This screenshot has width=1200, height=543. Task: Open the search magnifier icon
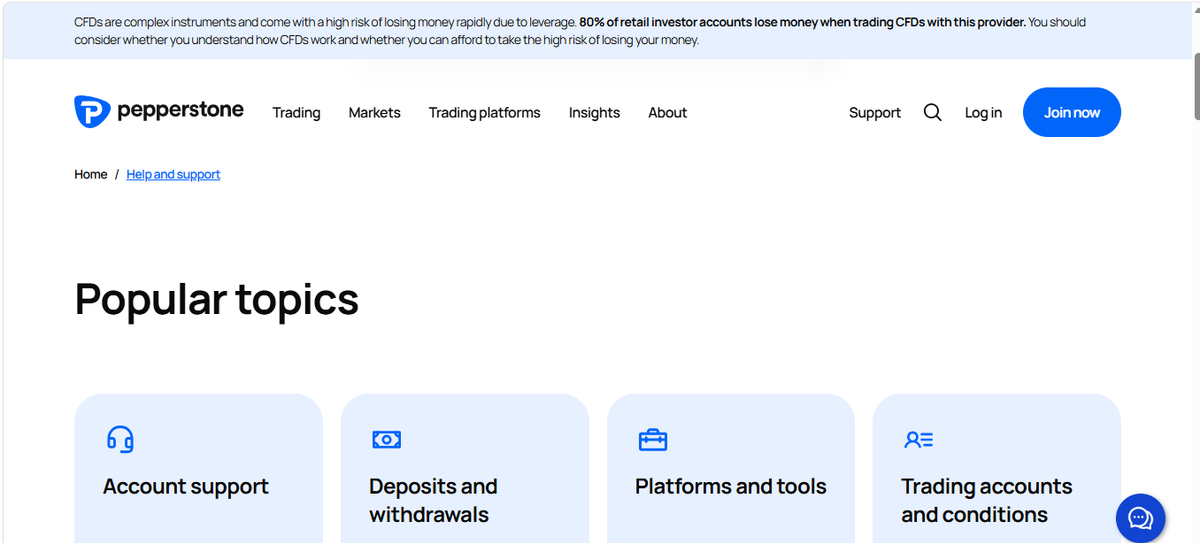click(932, 112)
